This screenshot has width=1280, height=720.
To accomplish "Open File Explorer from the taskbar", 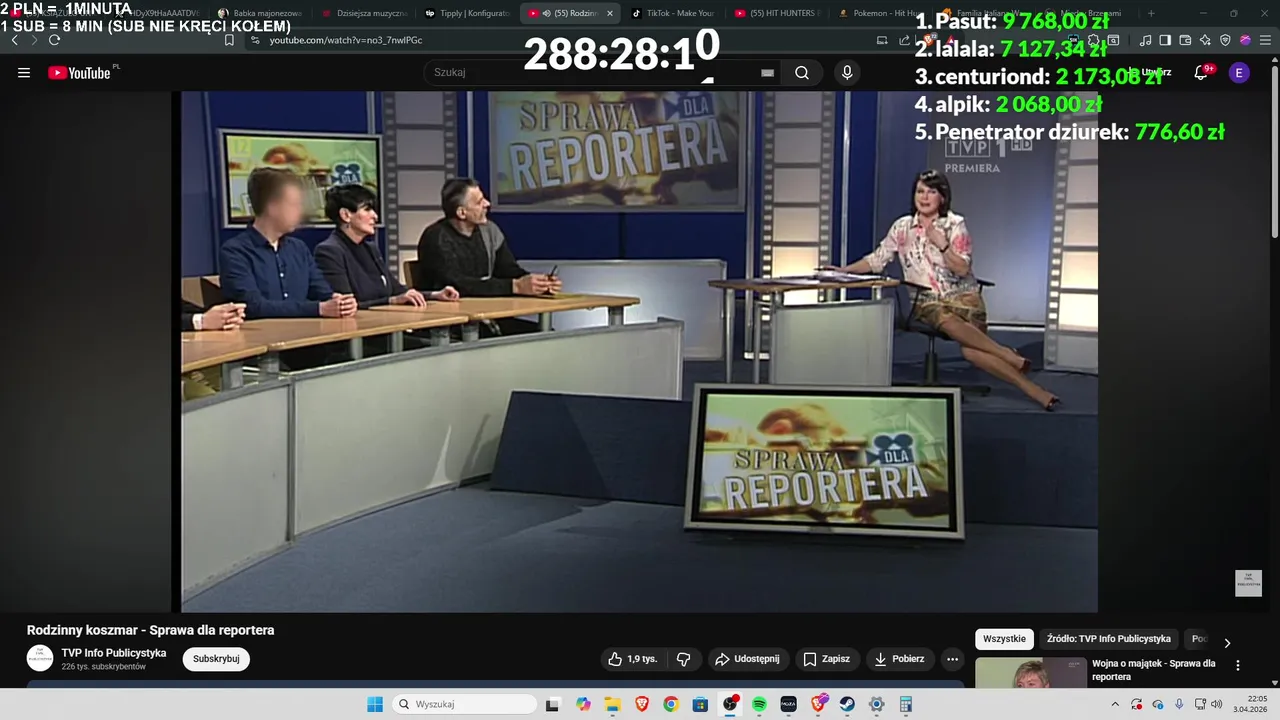I will click(x=613, y=704).
